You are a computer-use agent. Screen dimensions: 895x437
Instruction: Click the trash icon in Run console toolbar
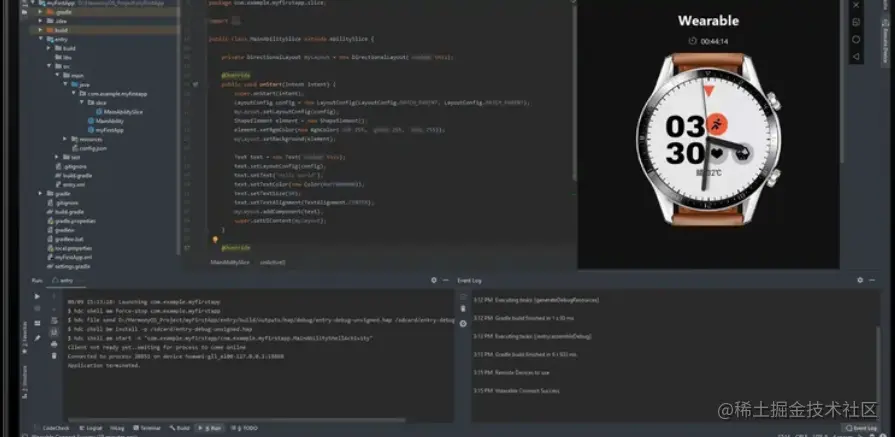point(54,355)
